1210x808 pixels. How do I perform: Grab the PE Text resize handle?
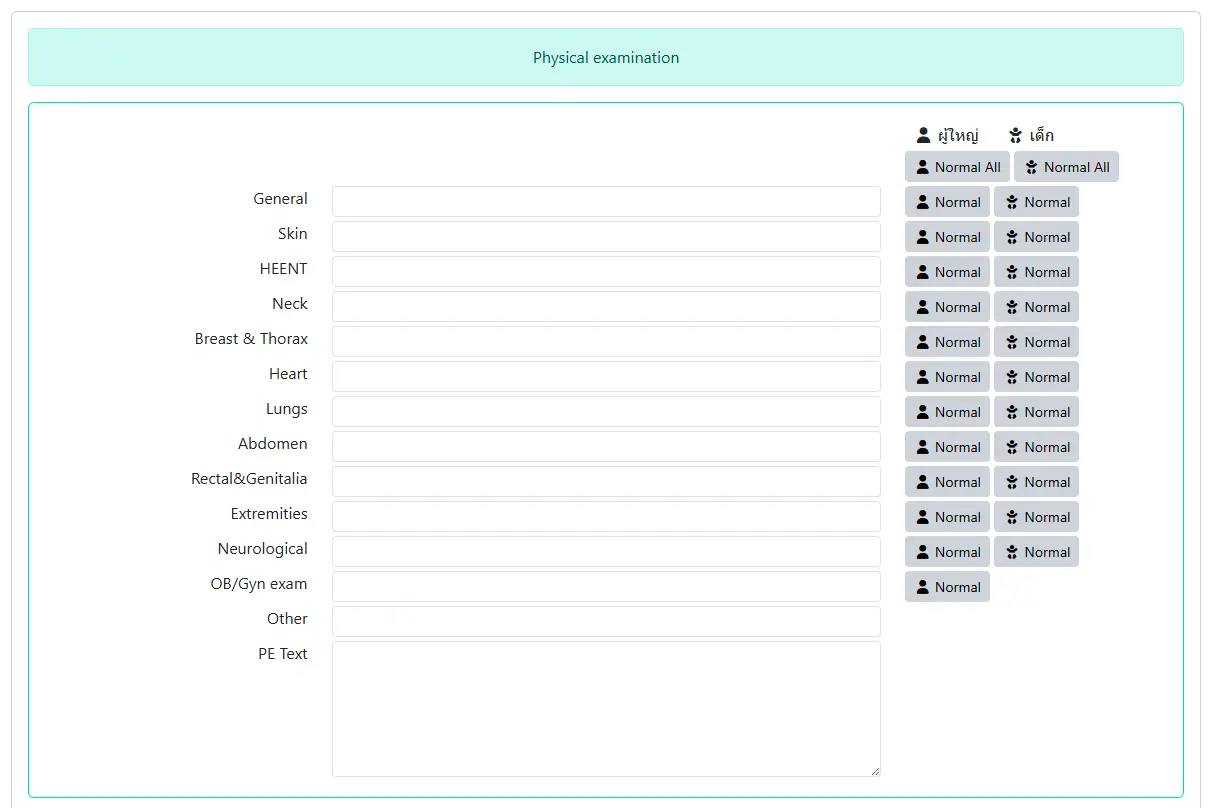click(x=875, y=771)
